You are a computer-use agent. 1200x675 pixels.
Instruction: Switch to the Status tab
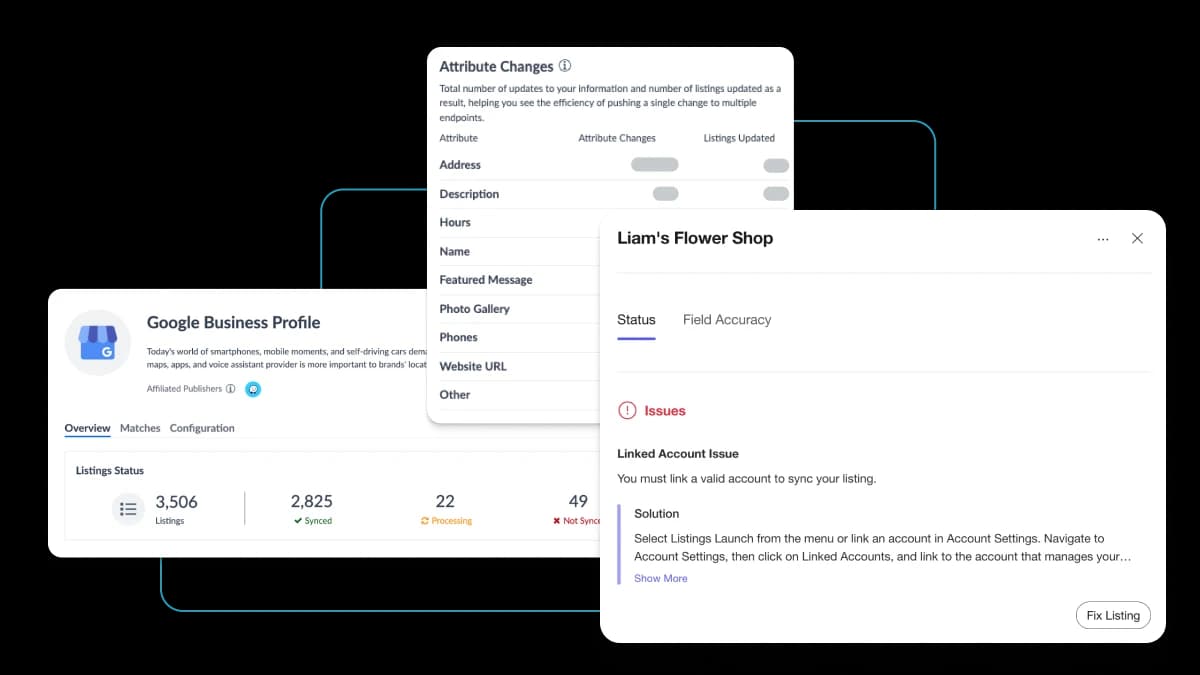(x=636, y=320)
